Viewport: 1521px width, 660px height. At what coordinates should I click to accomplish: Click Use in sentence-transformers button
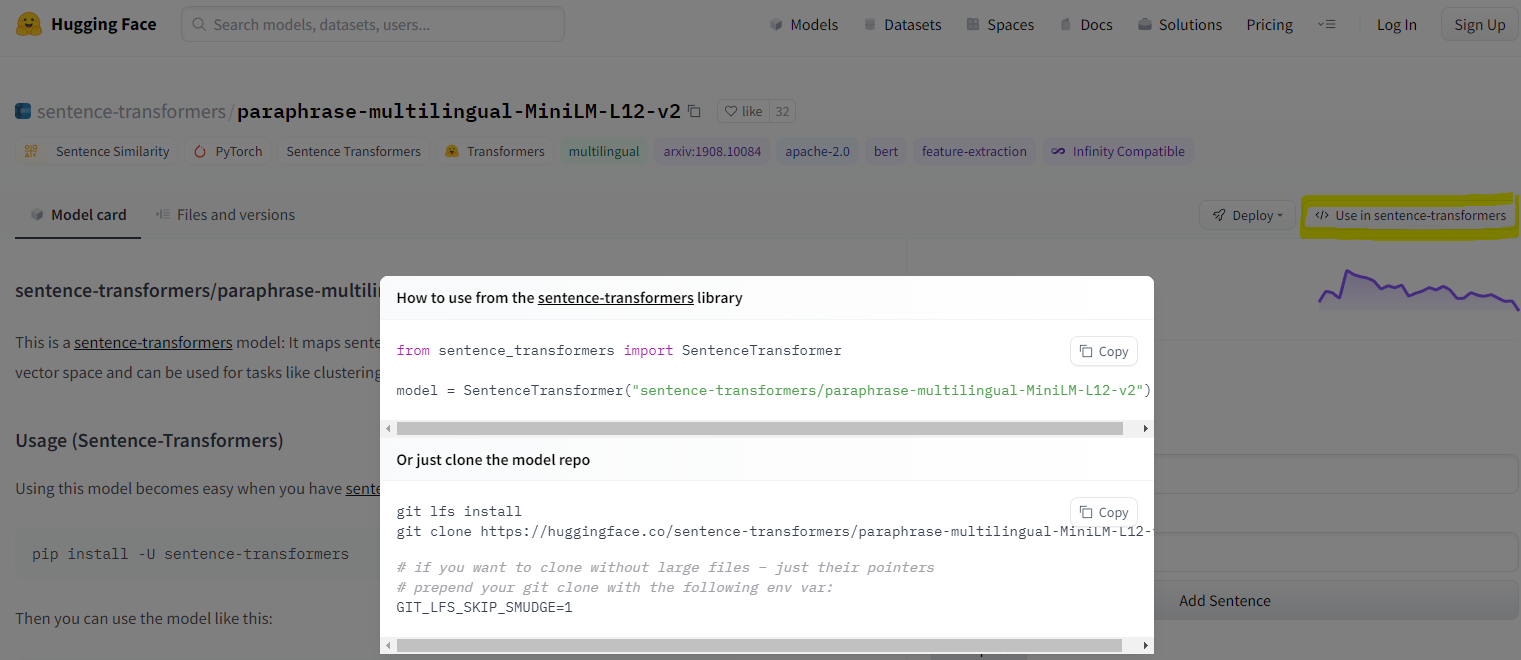click(x=1409, y=215)
